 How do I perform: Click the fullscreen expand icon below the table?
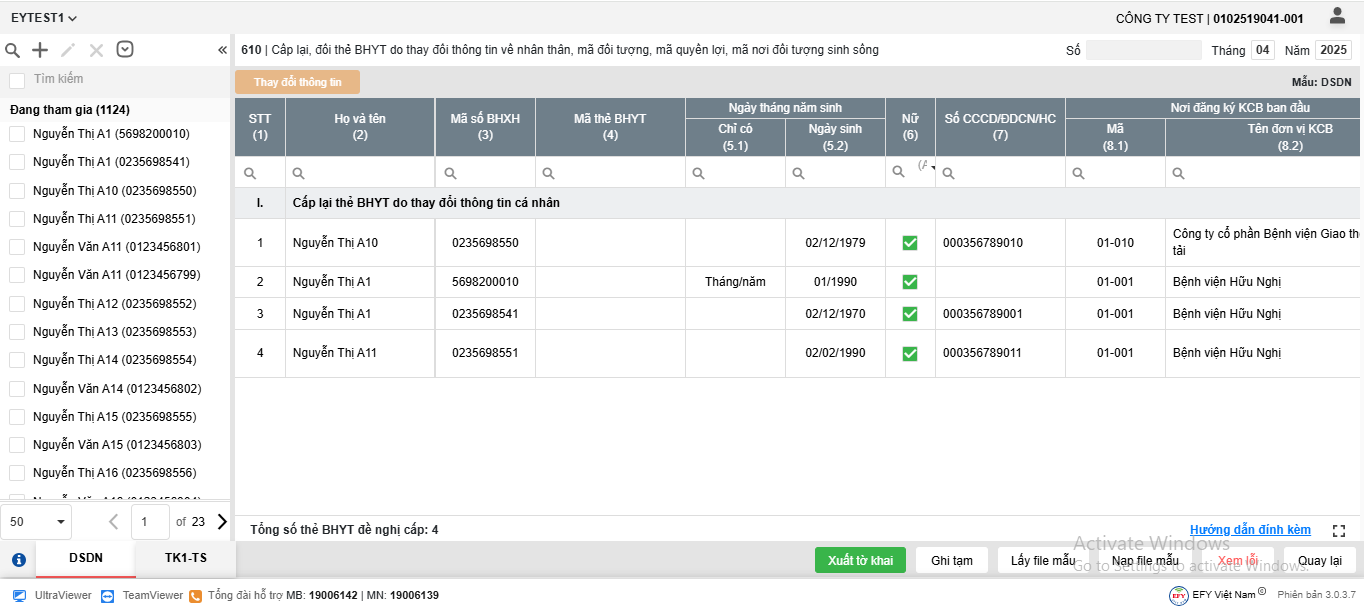point(1339,531)
